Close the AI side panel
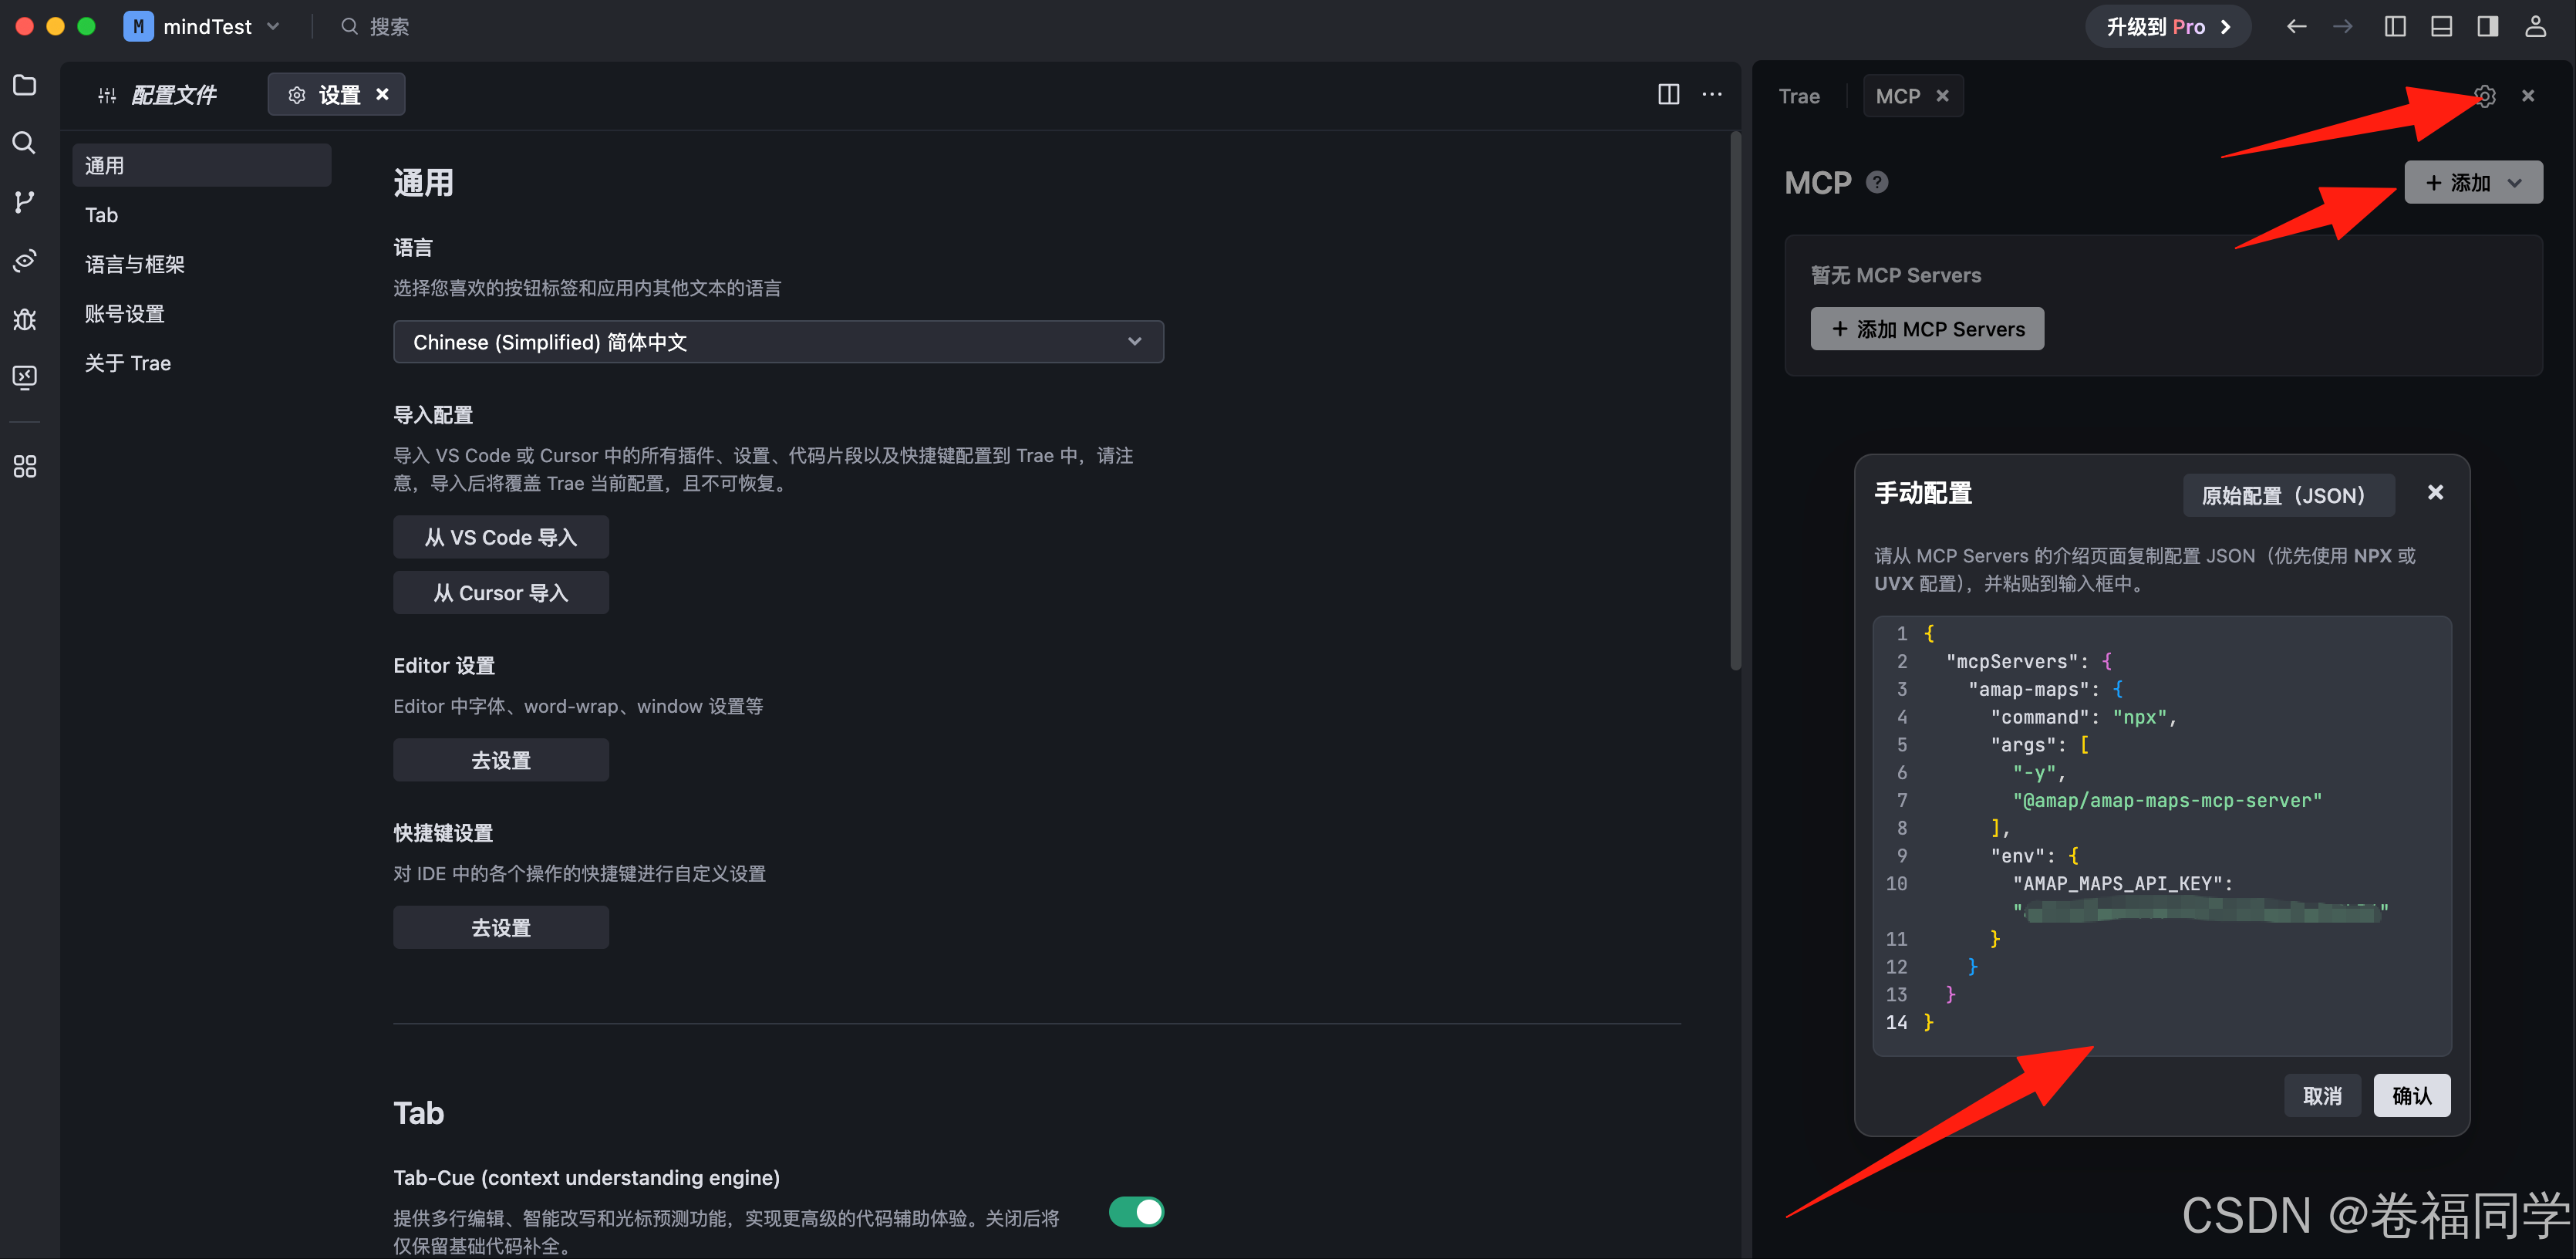 pyautogui.click(x=2528, y=96)
